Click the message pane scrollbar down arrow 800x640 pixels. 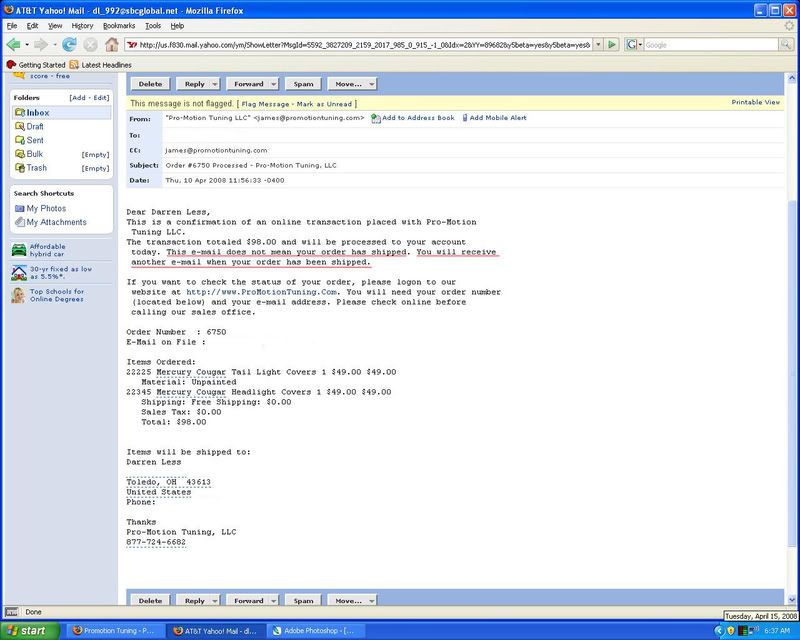pyautogui.click(x=792, y=600)
